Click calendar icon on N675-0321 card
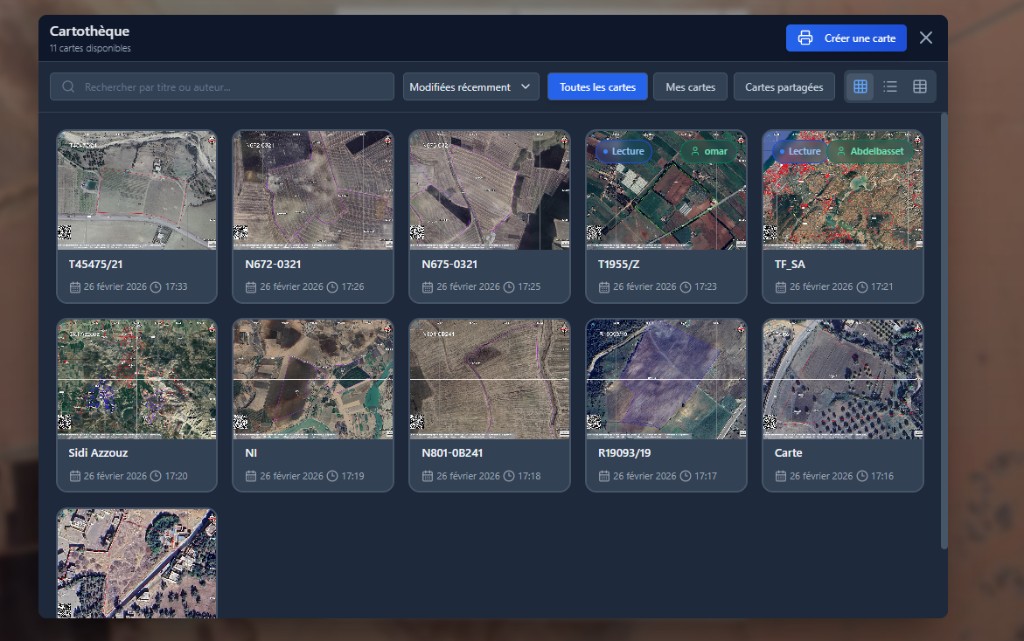The image size is (1024, 641). [x=427, y=287]
